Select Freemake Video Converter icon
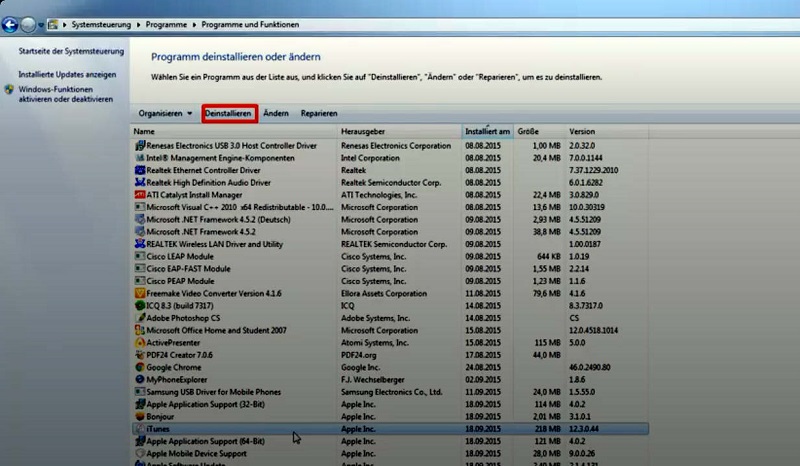This screenshot has width=800, height=466. click(x=140, y=293)
